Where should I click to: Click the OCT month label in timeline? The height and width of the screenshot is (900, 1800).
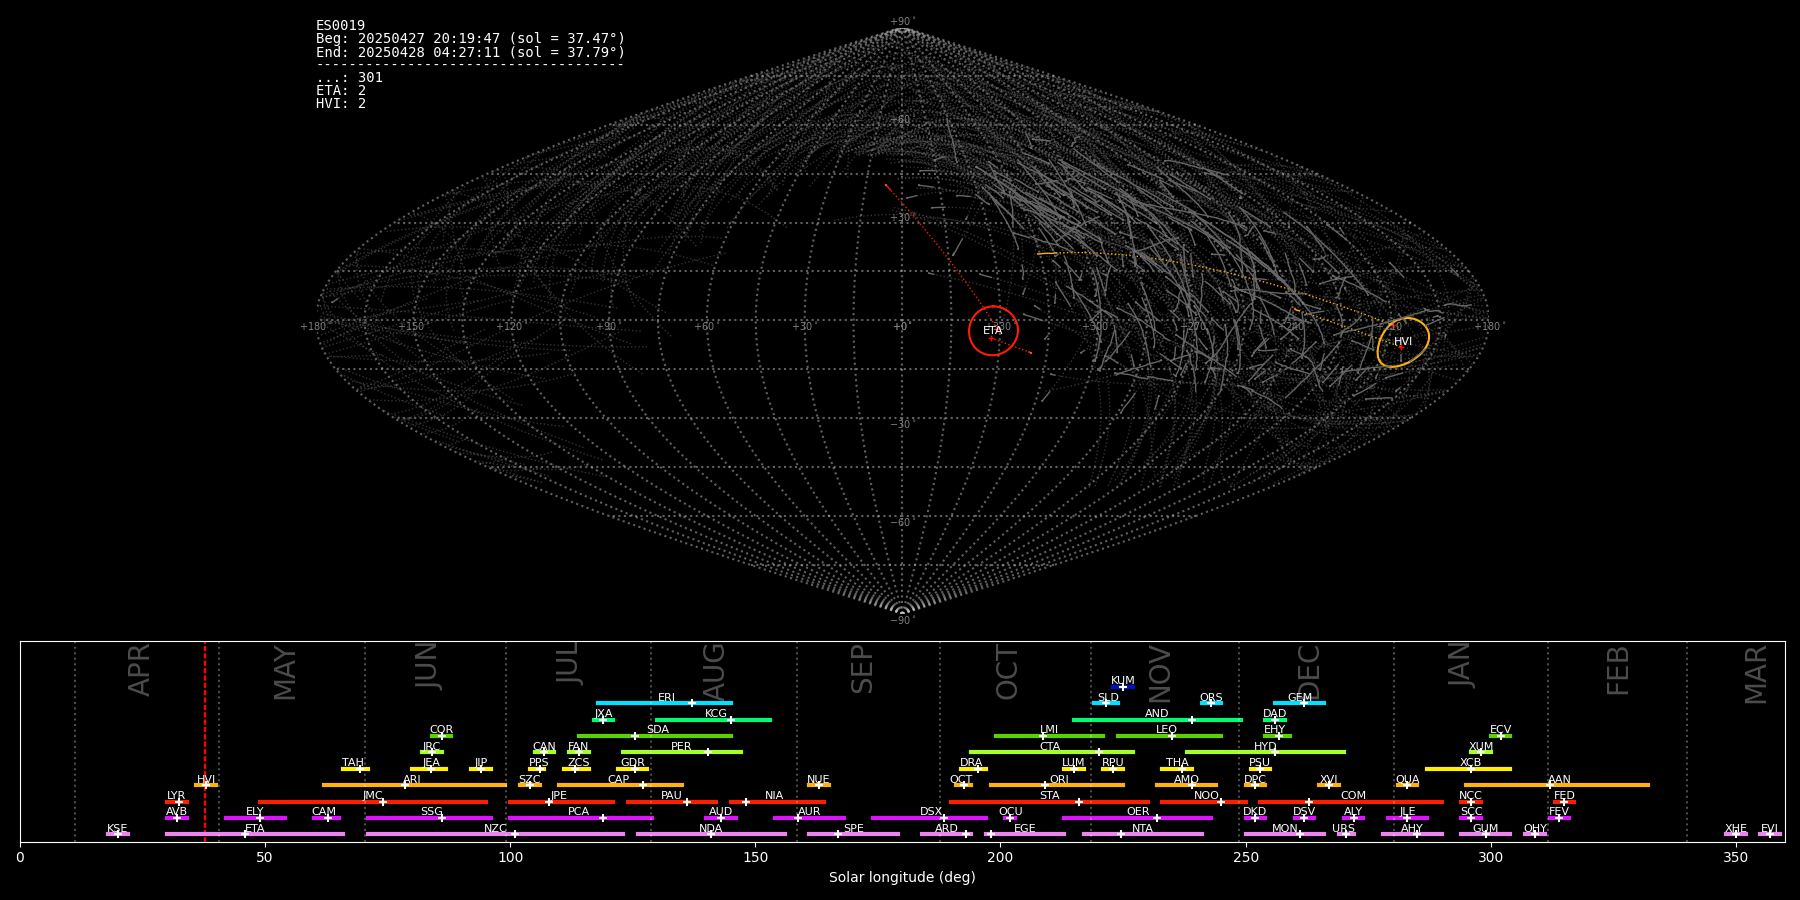point(1007,672)
